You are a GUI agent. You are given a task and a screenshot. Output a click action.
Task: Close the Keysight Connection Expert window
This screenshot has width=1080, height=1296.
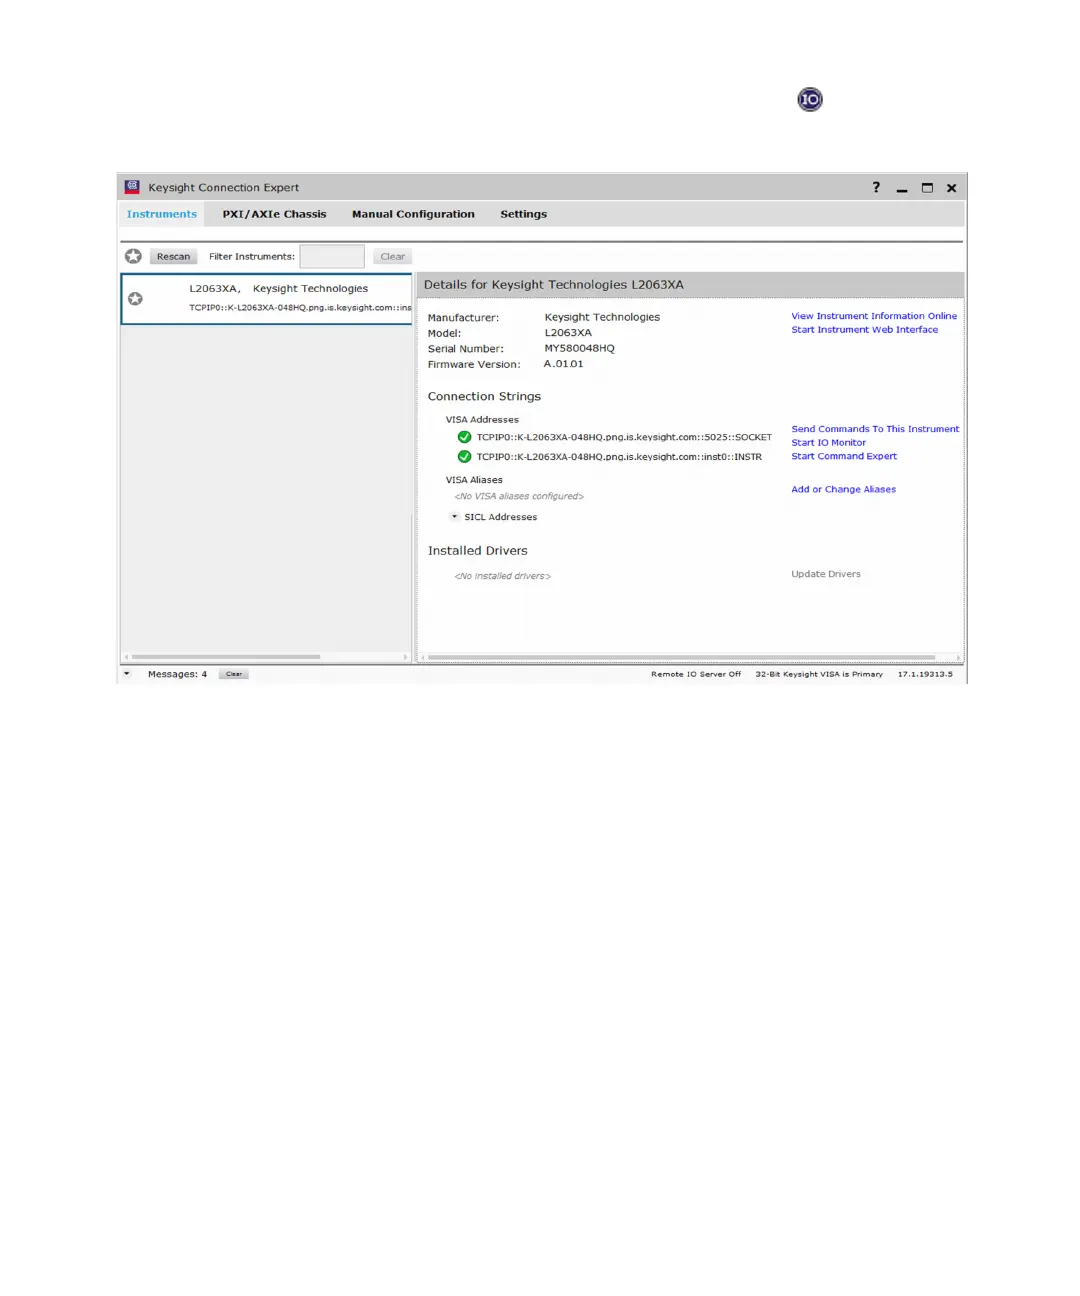(952, 188)
